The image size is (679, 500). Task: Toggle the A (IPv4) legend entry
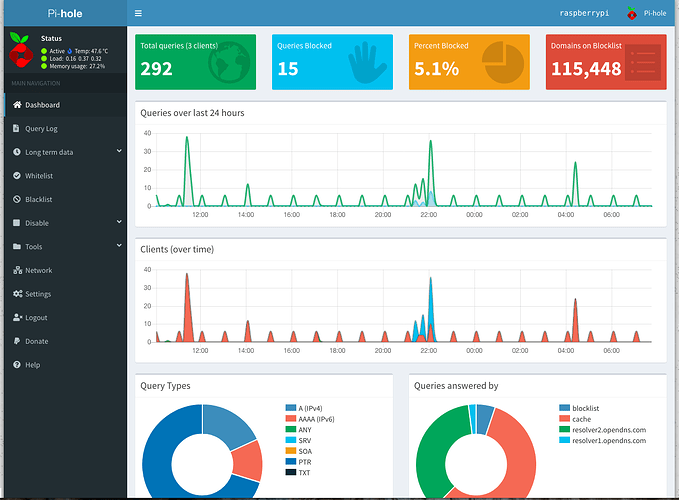pyautogui.click(x=310, y=408)
